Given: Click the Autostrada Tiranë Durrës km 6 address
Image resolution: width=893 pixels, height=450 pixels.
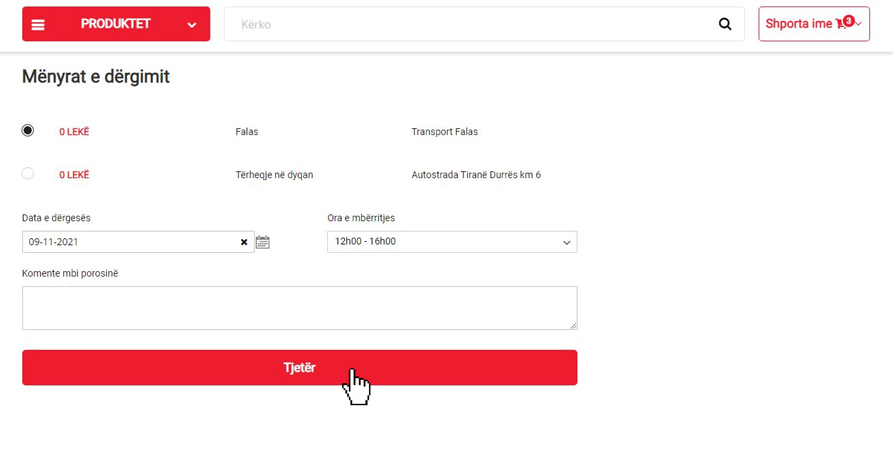Looking at the screenshot, I should (x=476, y=175).
